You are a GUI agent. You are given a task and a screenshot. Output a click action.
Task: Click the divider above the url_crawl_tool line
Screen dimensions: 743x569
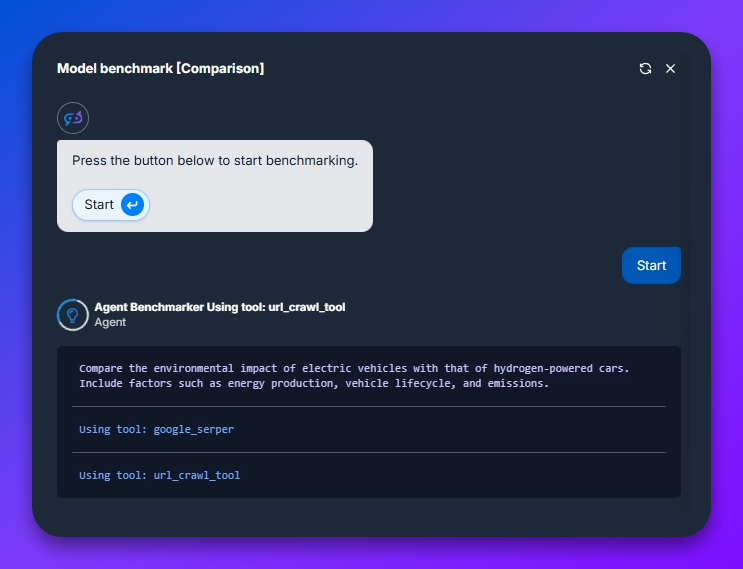pyautogui.click(x=368, y=453)
